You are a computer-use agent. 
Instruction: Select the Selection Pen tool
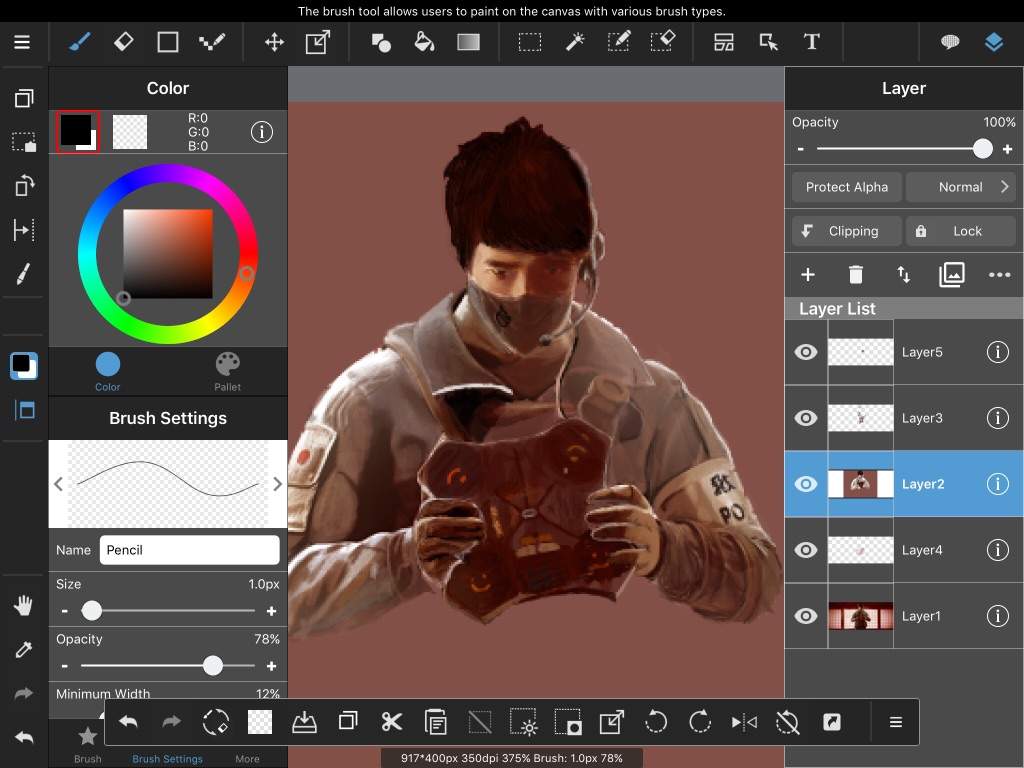click(x=618, y=42)
